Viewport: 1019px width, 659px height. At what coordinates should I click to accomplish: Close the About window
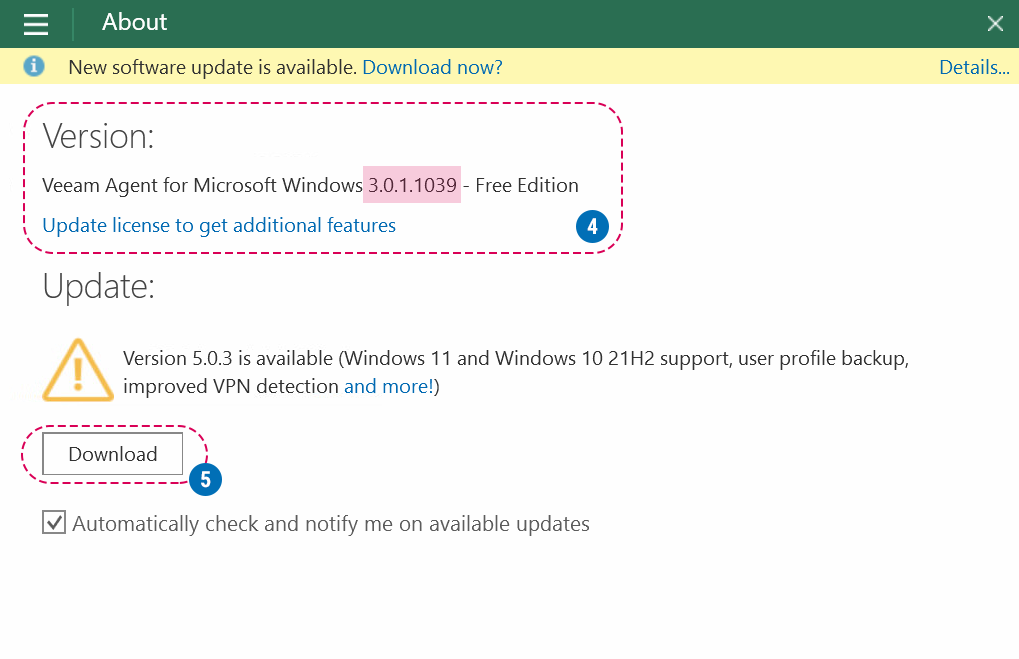click(x=995, y=24)
